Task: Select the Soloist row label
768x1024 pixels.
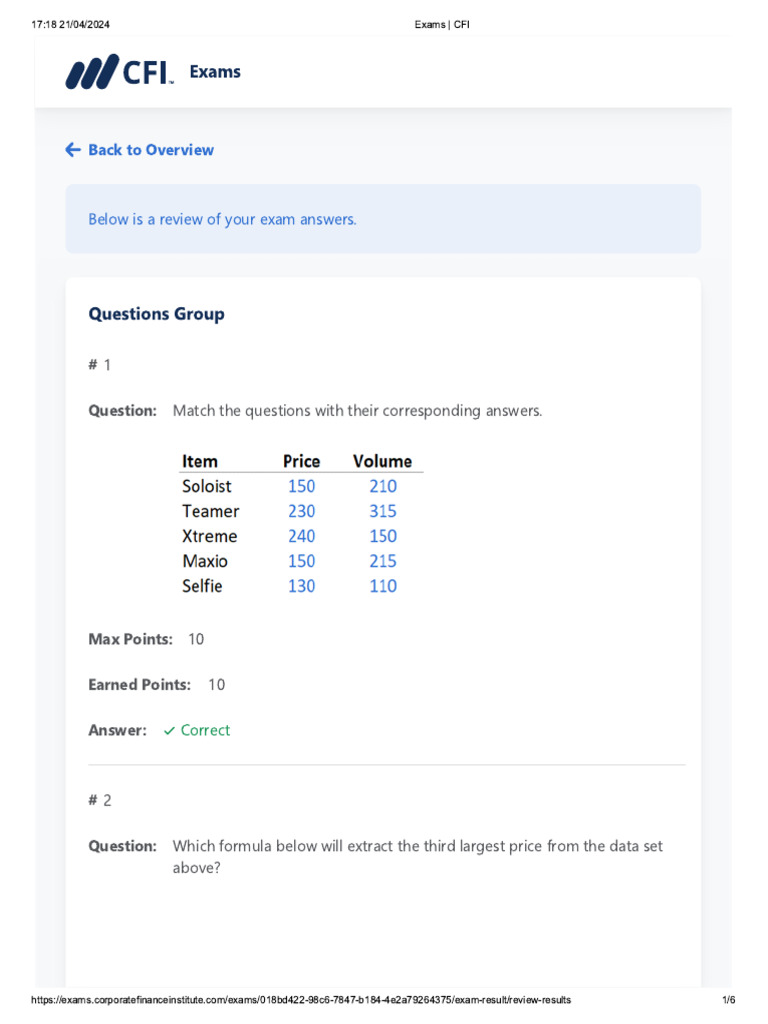Action: 207,486
